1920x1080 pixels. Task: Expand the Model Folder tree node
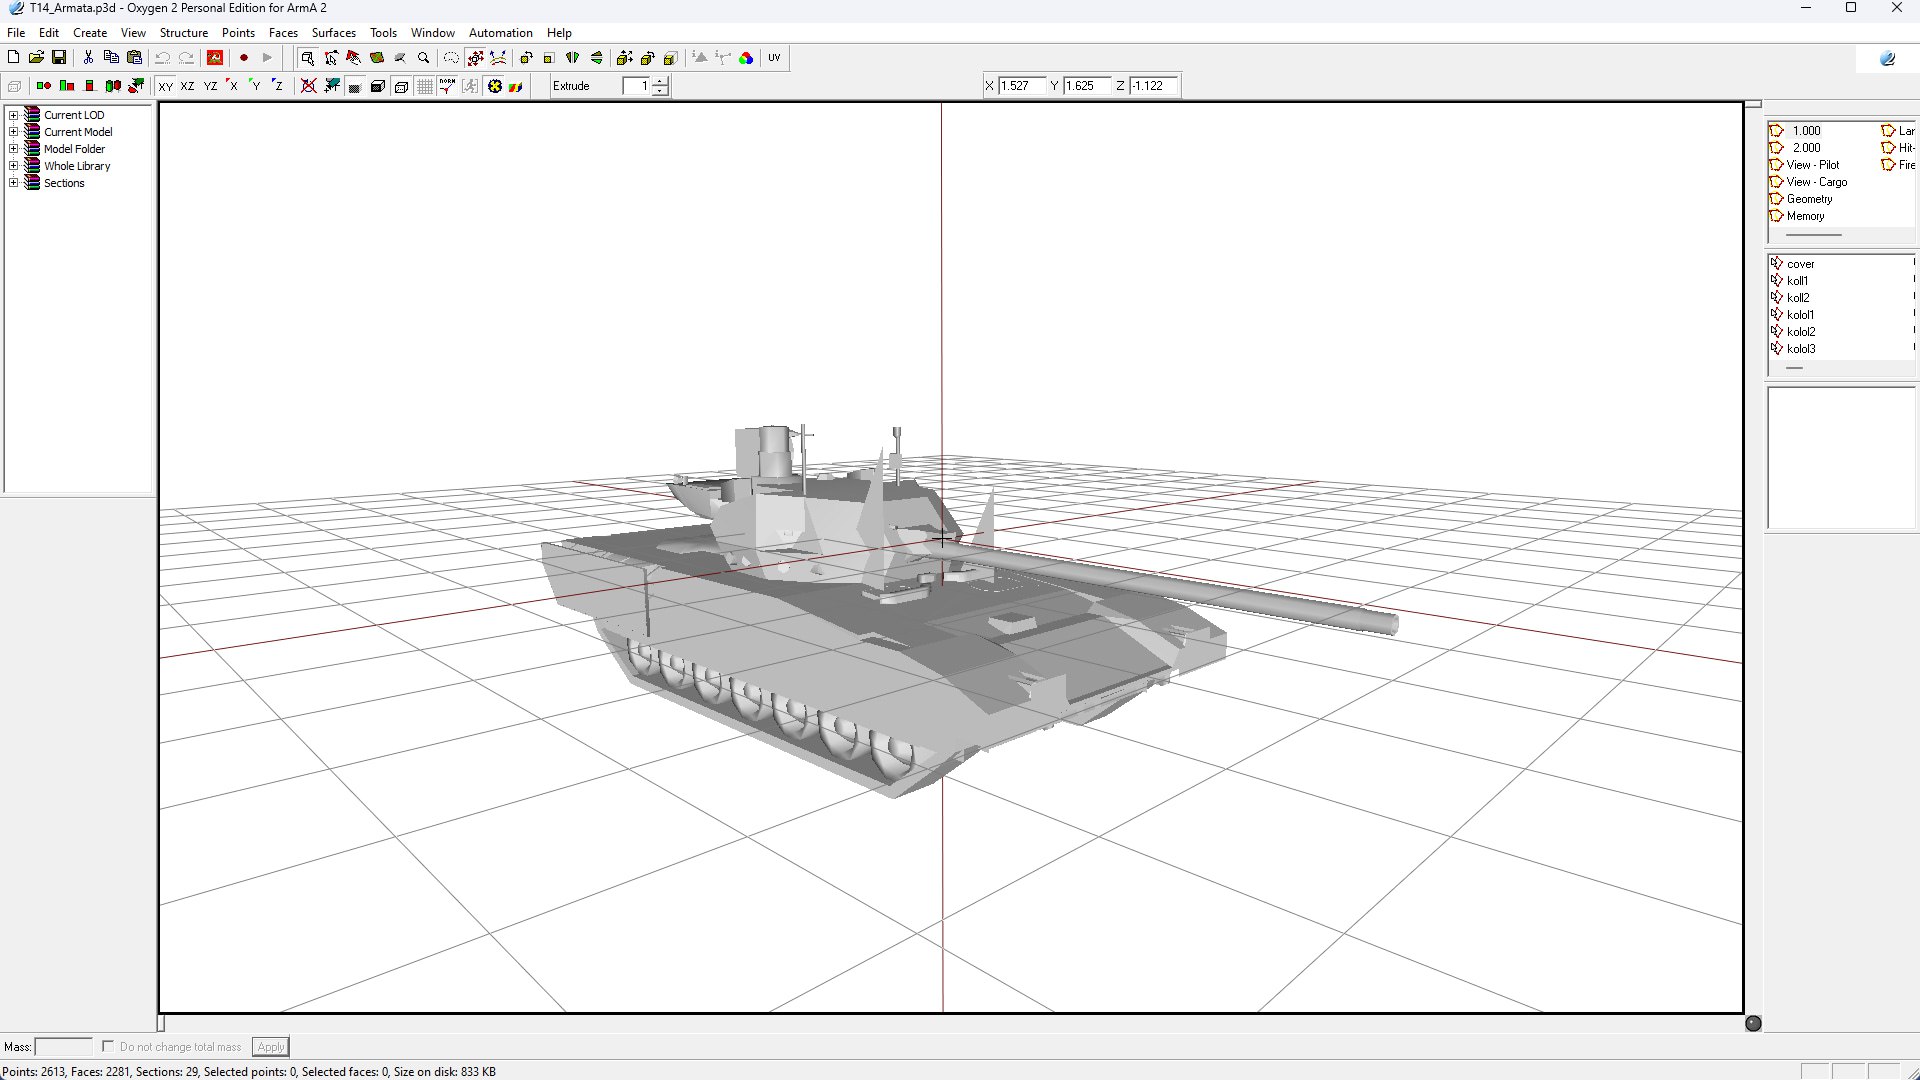coord(14,149)
